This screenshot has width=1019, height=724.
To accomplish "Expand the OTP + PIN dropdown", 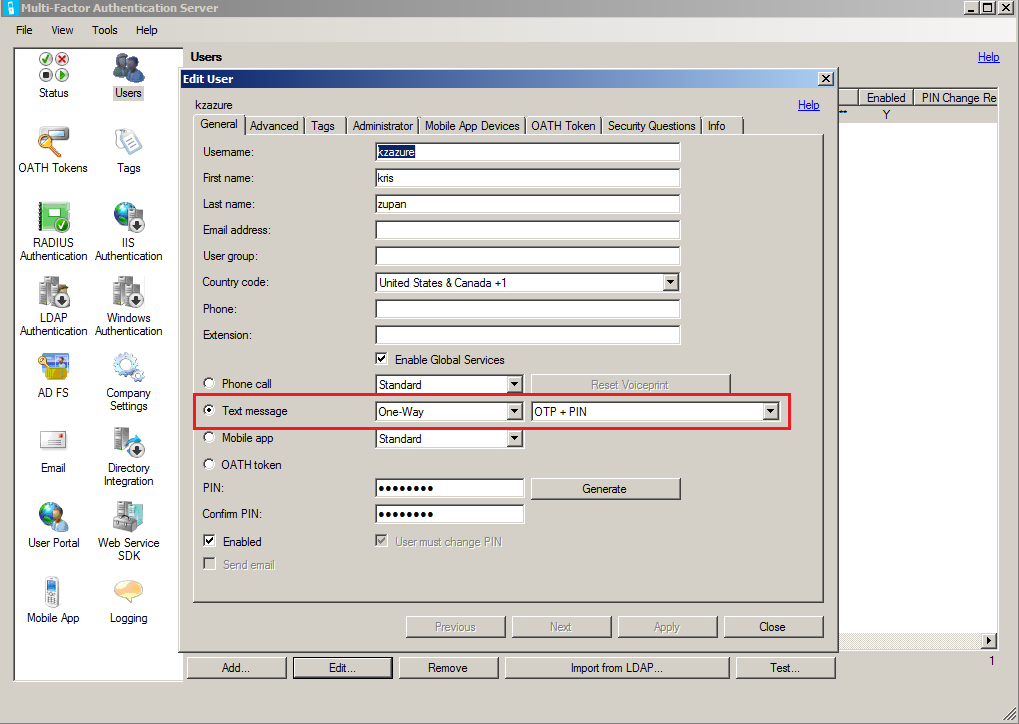I will (x=771, y=411).
